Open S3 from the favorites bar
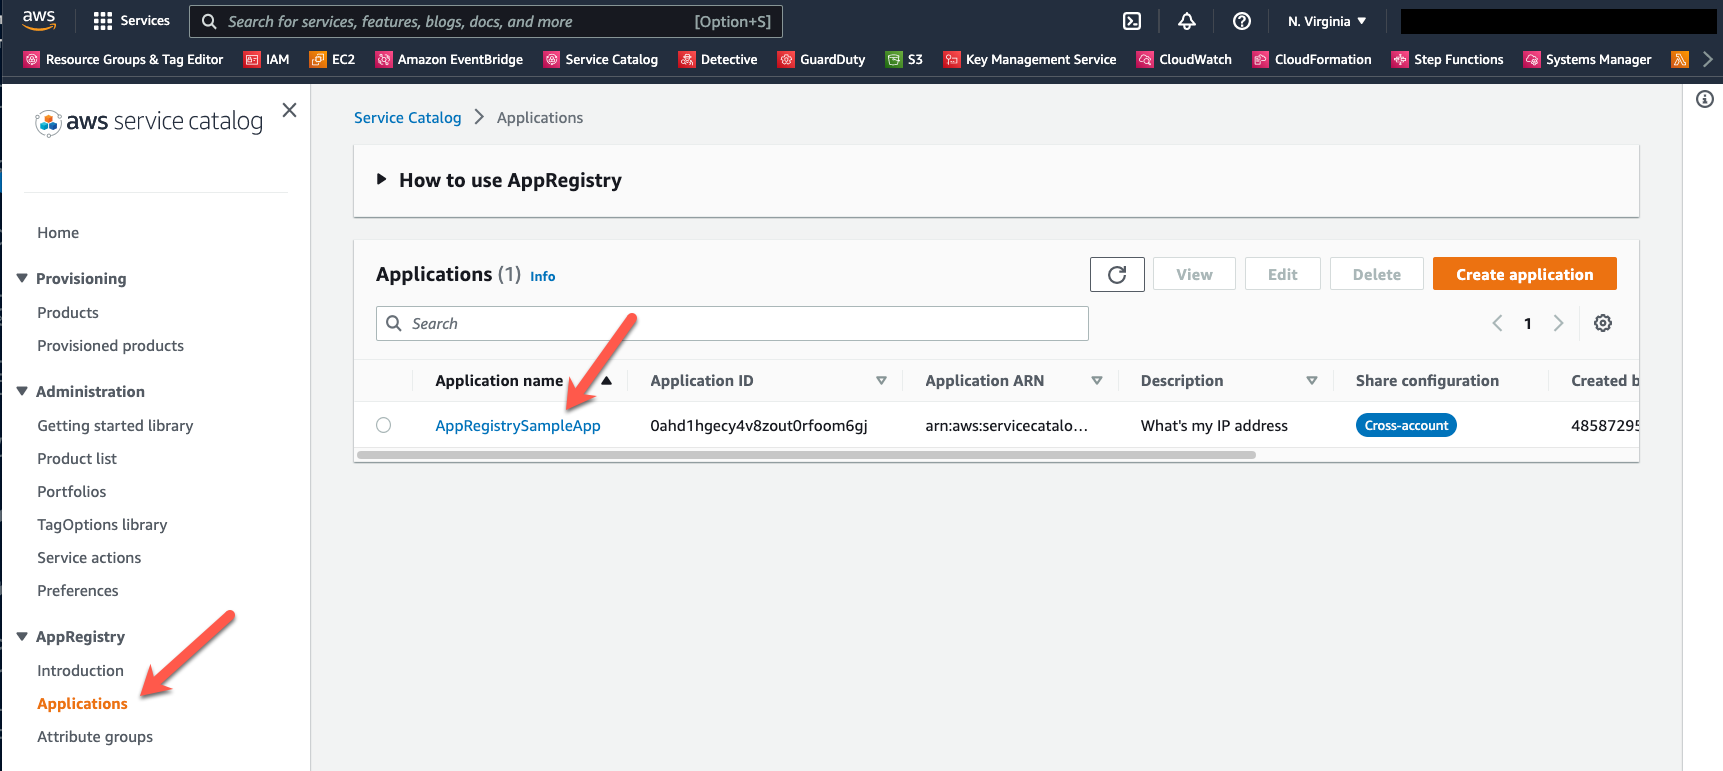Image resolution: width=1723 pixels, height=771 pixels. click(x=904, y=59)
